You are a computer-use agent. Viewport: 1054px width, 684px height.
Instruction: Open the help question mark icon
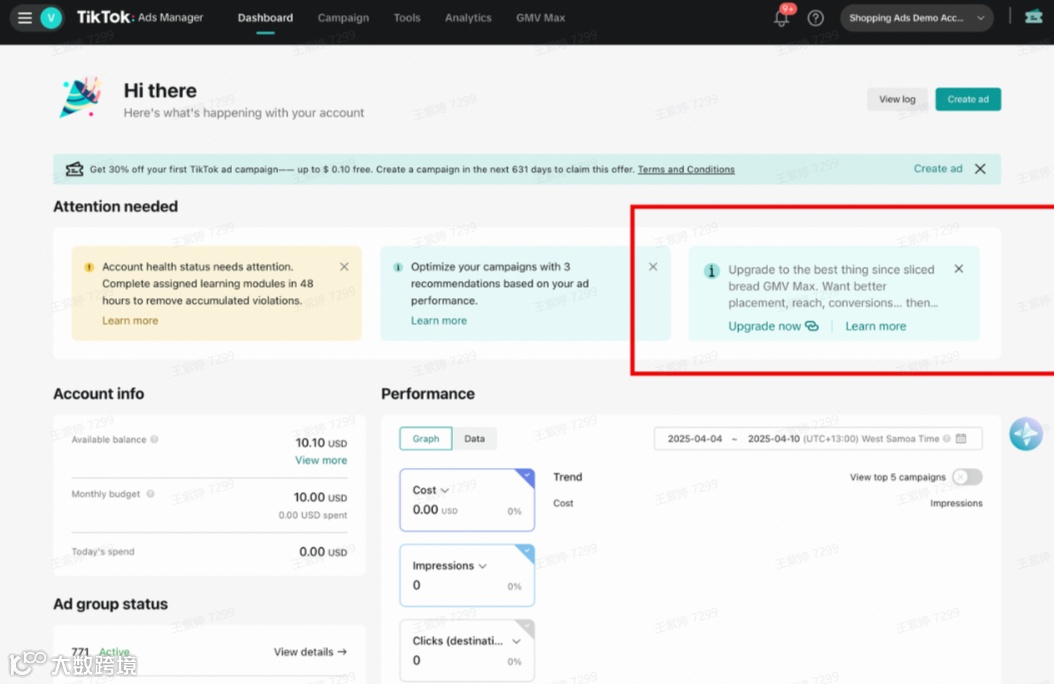coord(815,18)
